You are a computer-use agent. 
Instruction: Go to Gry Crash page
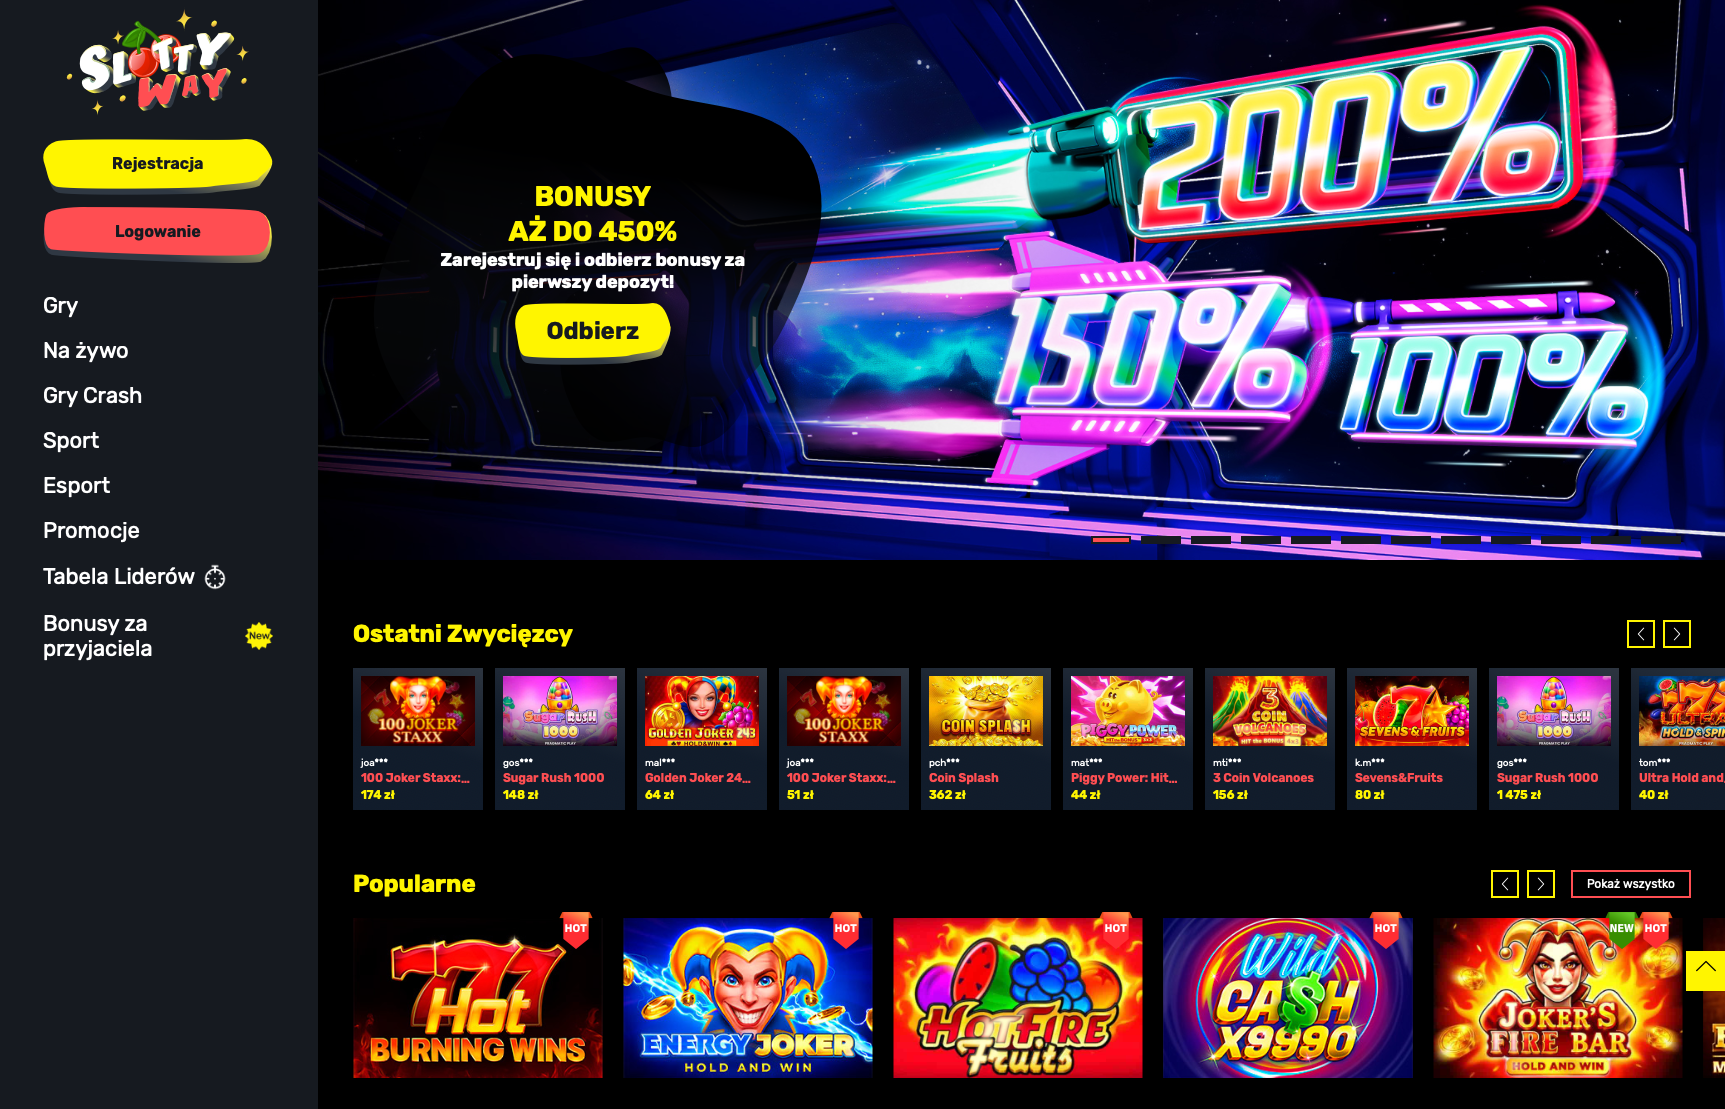pos(92,395)
